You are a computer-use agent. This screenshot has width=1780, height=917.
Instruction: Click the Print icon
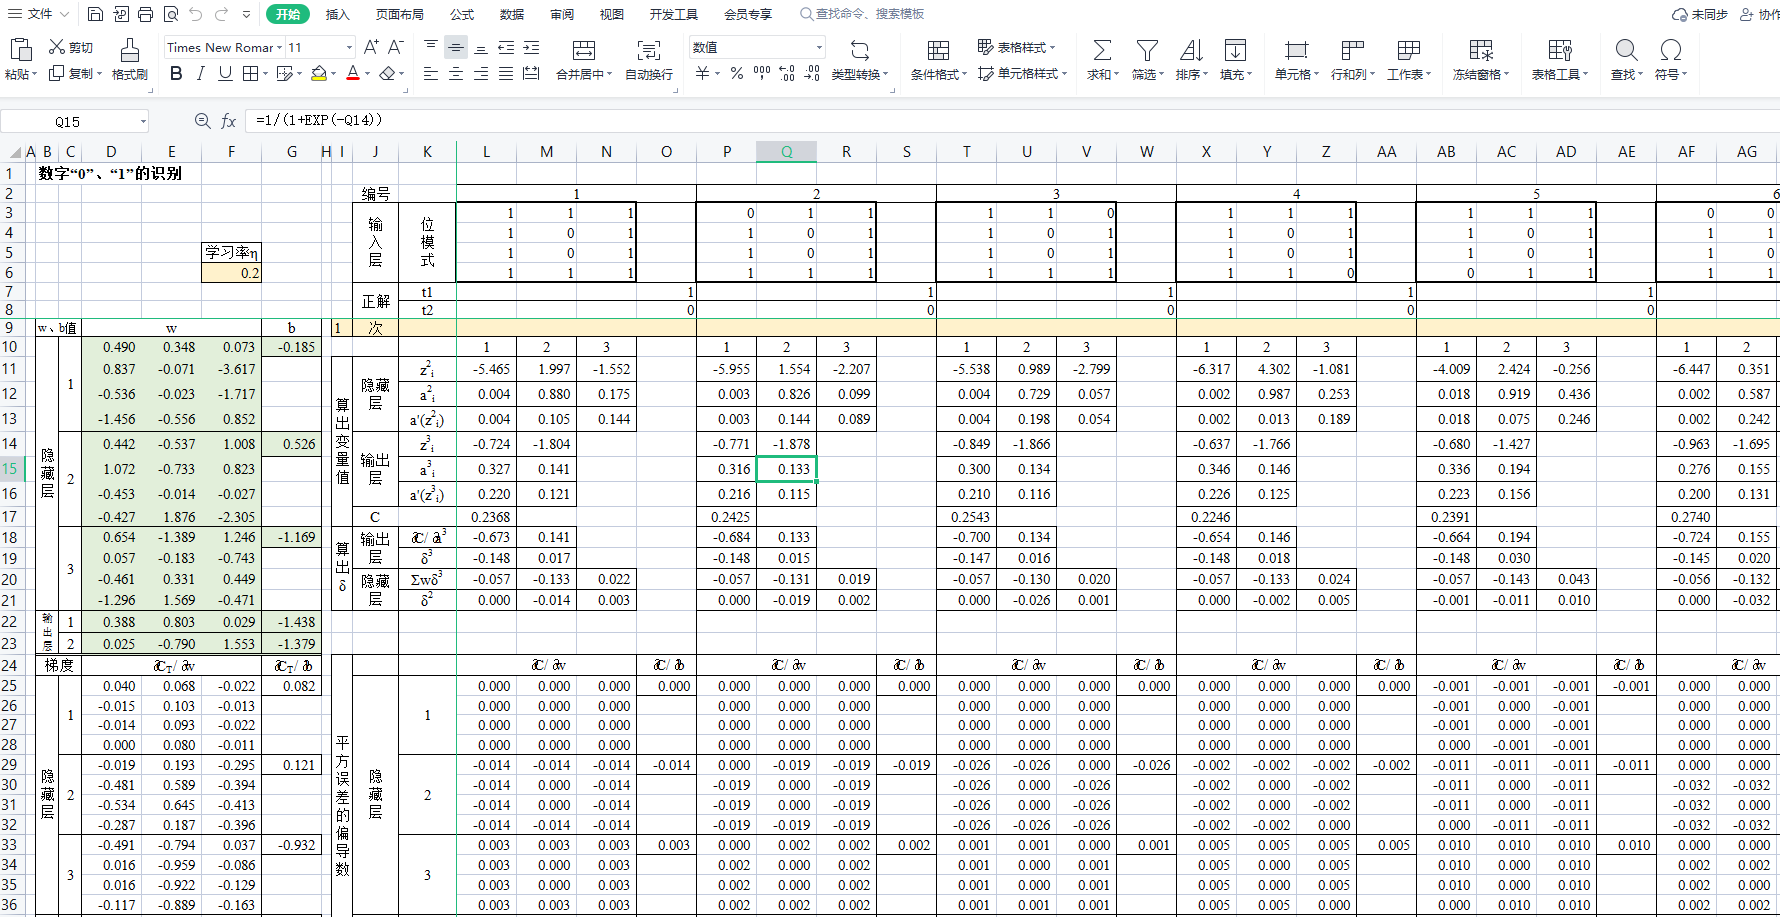(145, 14)
